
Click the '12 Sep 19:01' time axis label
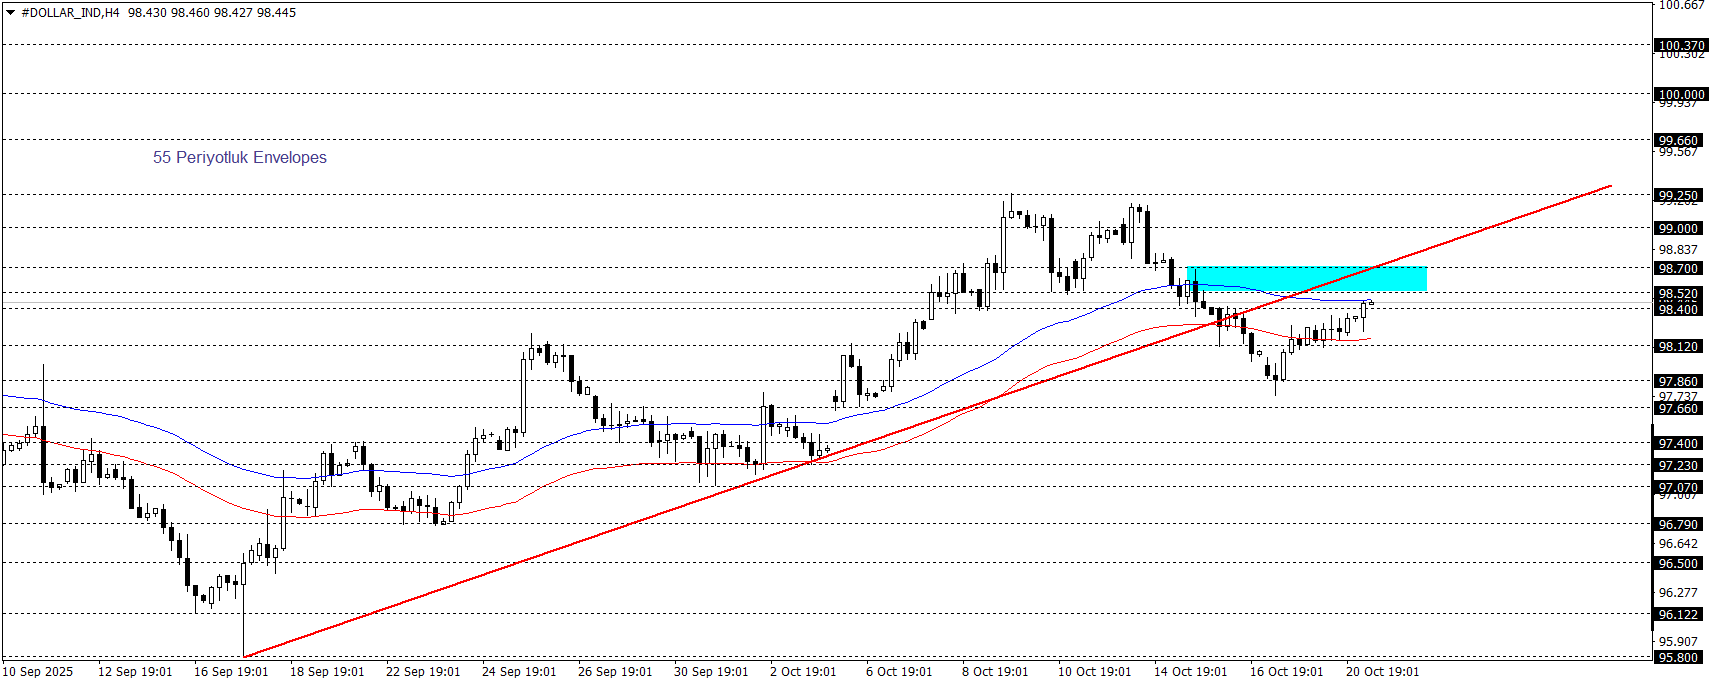[x=135, y=672]
